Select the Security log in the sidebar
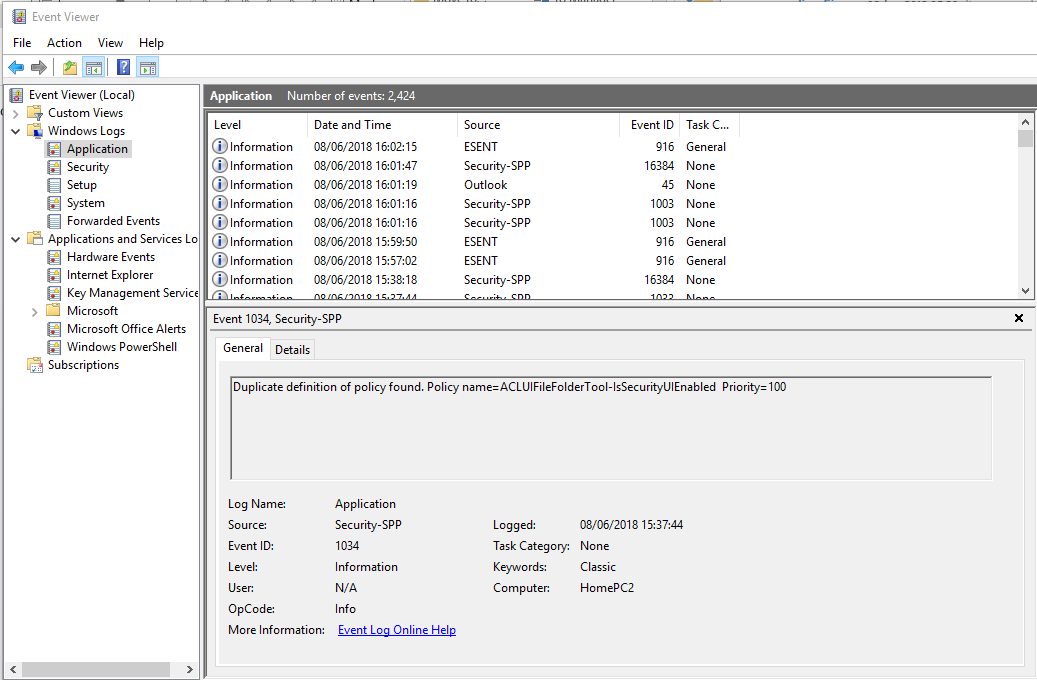1037x680 pixels. pos(88,166)
